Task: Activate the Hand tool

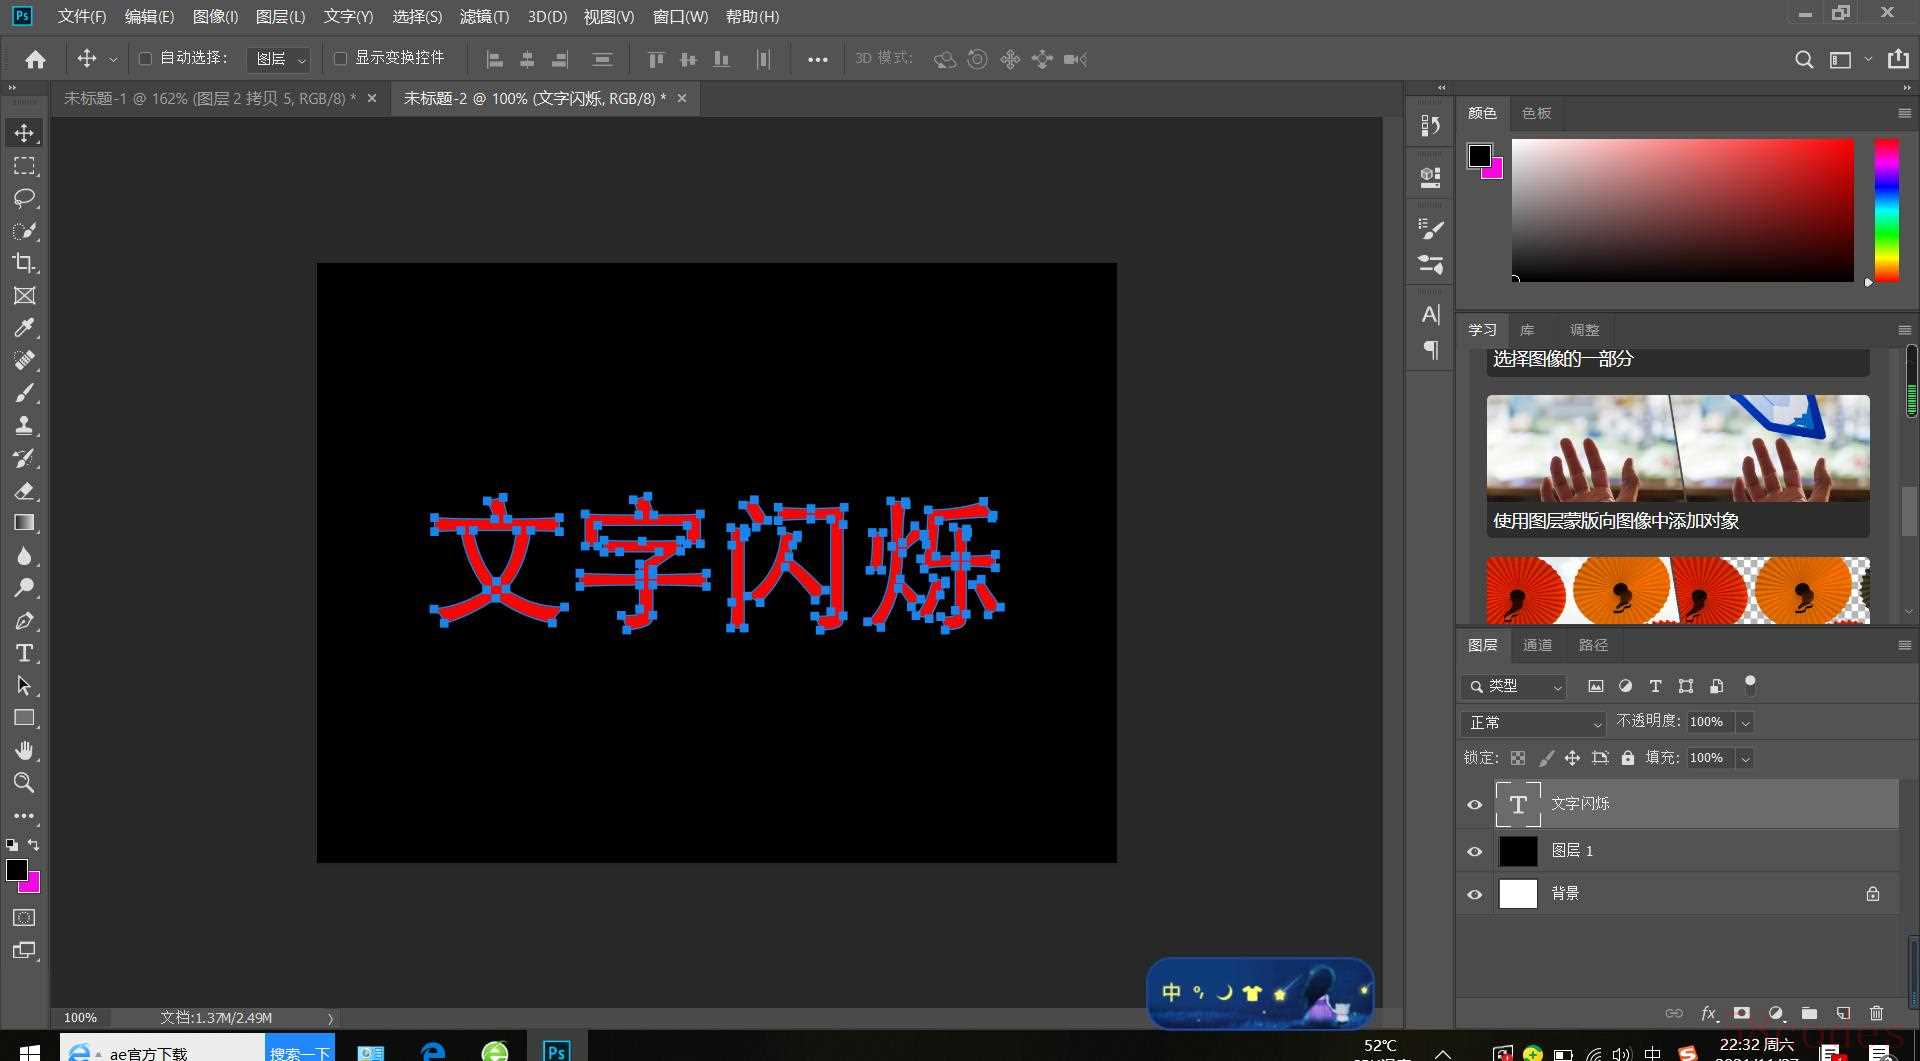Action: click(24, 750)
